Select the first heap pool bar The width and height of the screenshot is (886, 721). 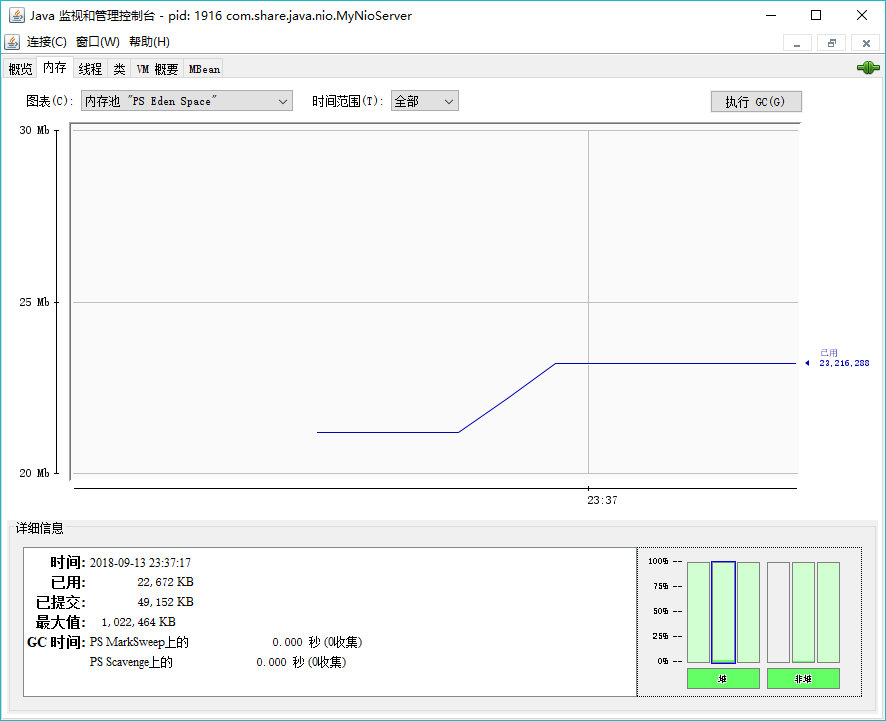698,612
